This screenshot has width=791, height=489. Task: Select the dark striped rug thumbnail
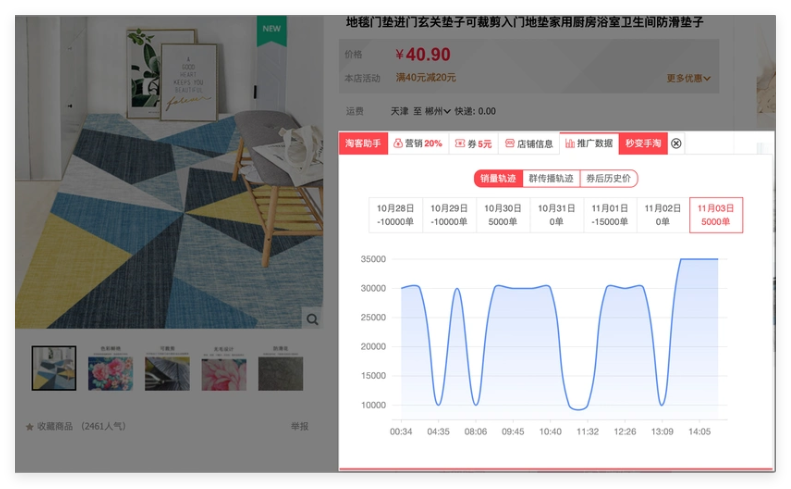167,368
